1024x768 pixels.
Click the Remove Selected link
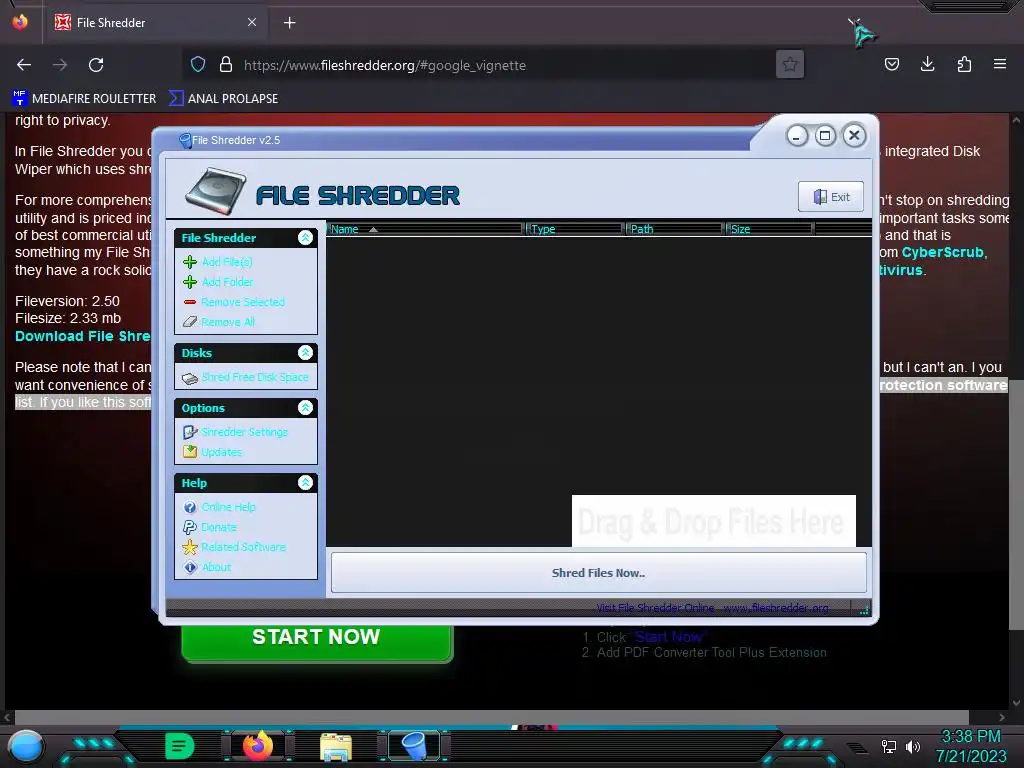click(243, 302)
